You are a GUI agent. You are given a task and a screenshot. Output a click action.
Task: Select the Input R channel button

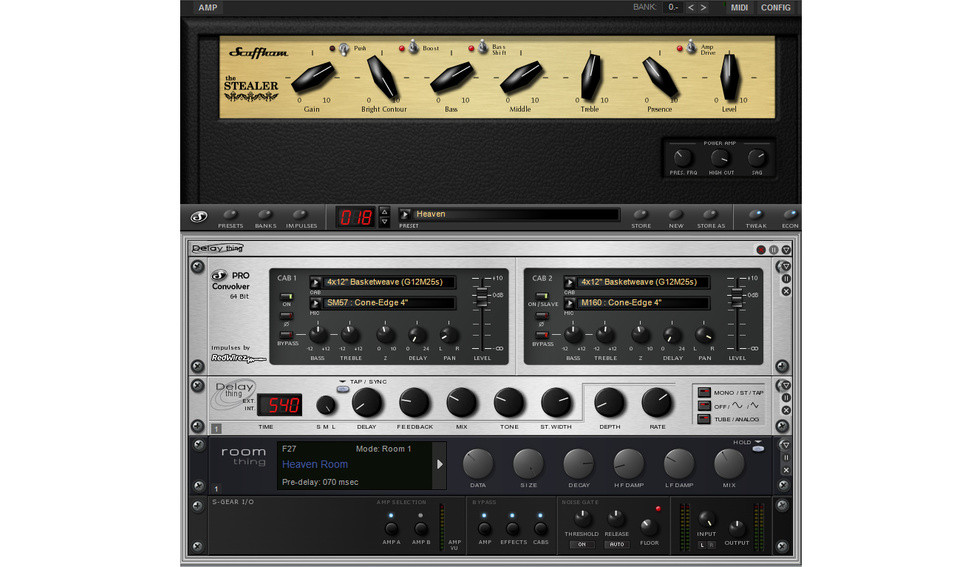pos(711,545)
